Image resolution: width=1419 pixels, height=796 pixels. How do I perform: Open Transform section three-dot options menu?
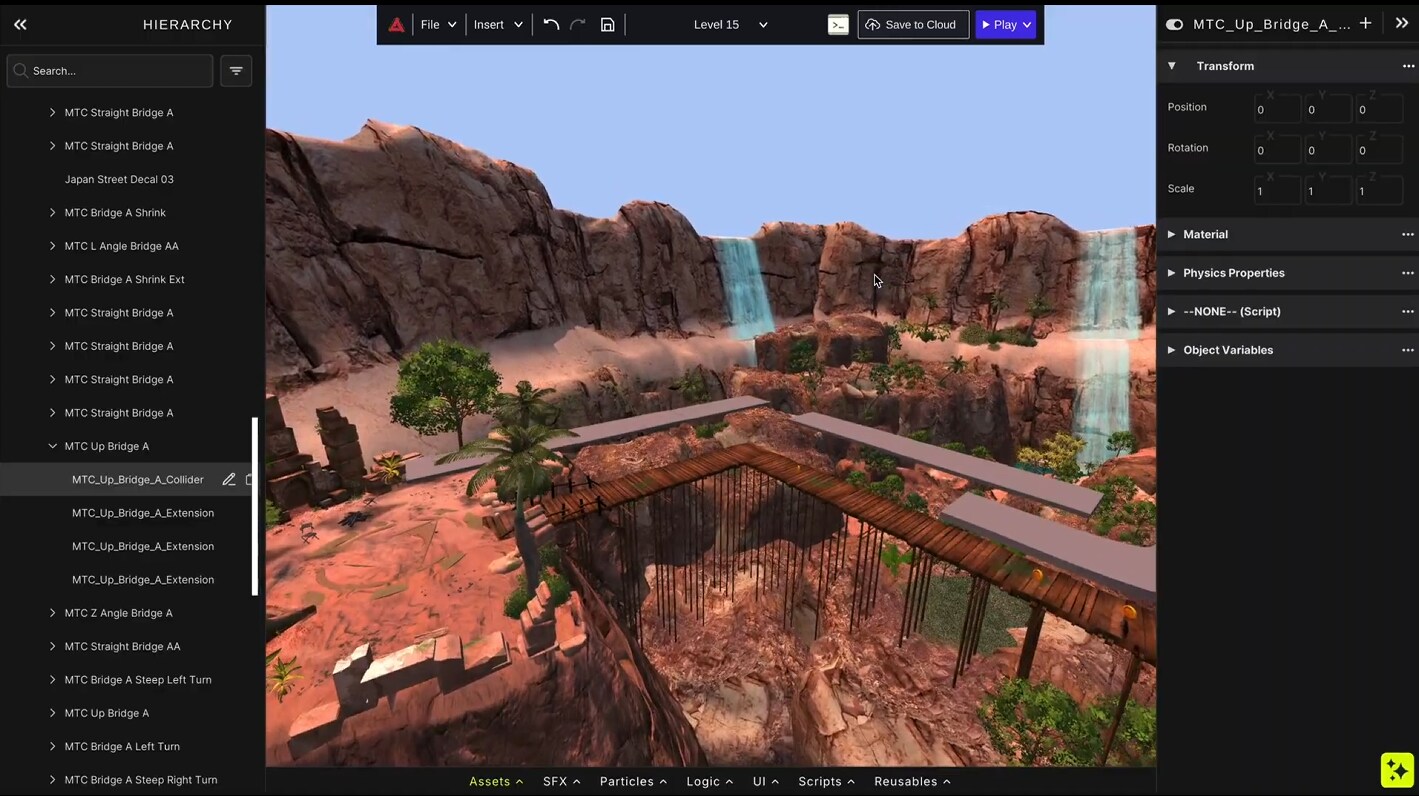click(1407, 66)
